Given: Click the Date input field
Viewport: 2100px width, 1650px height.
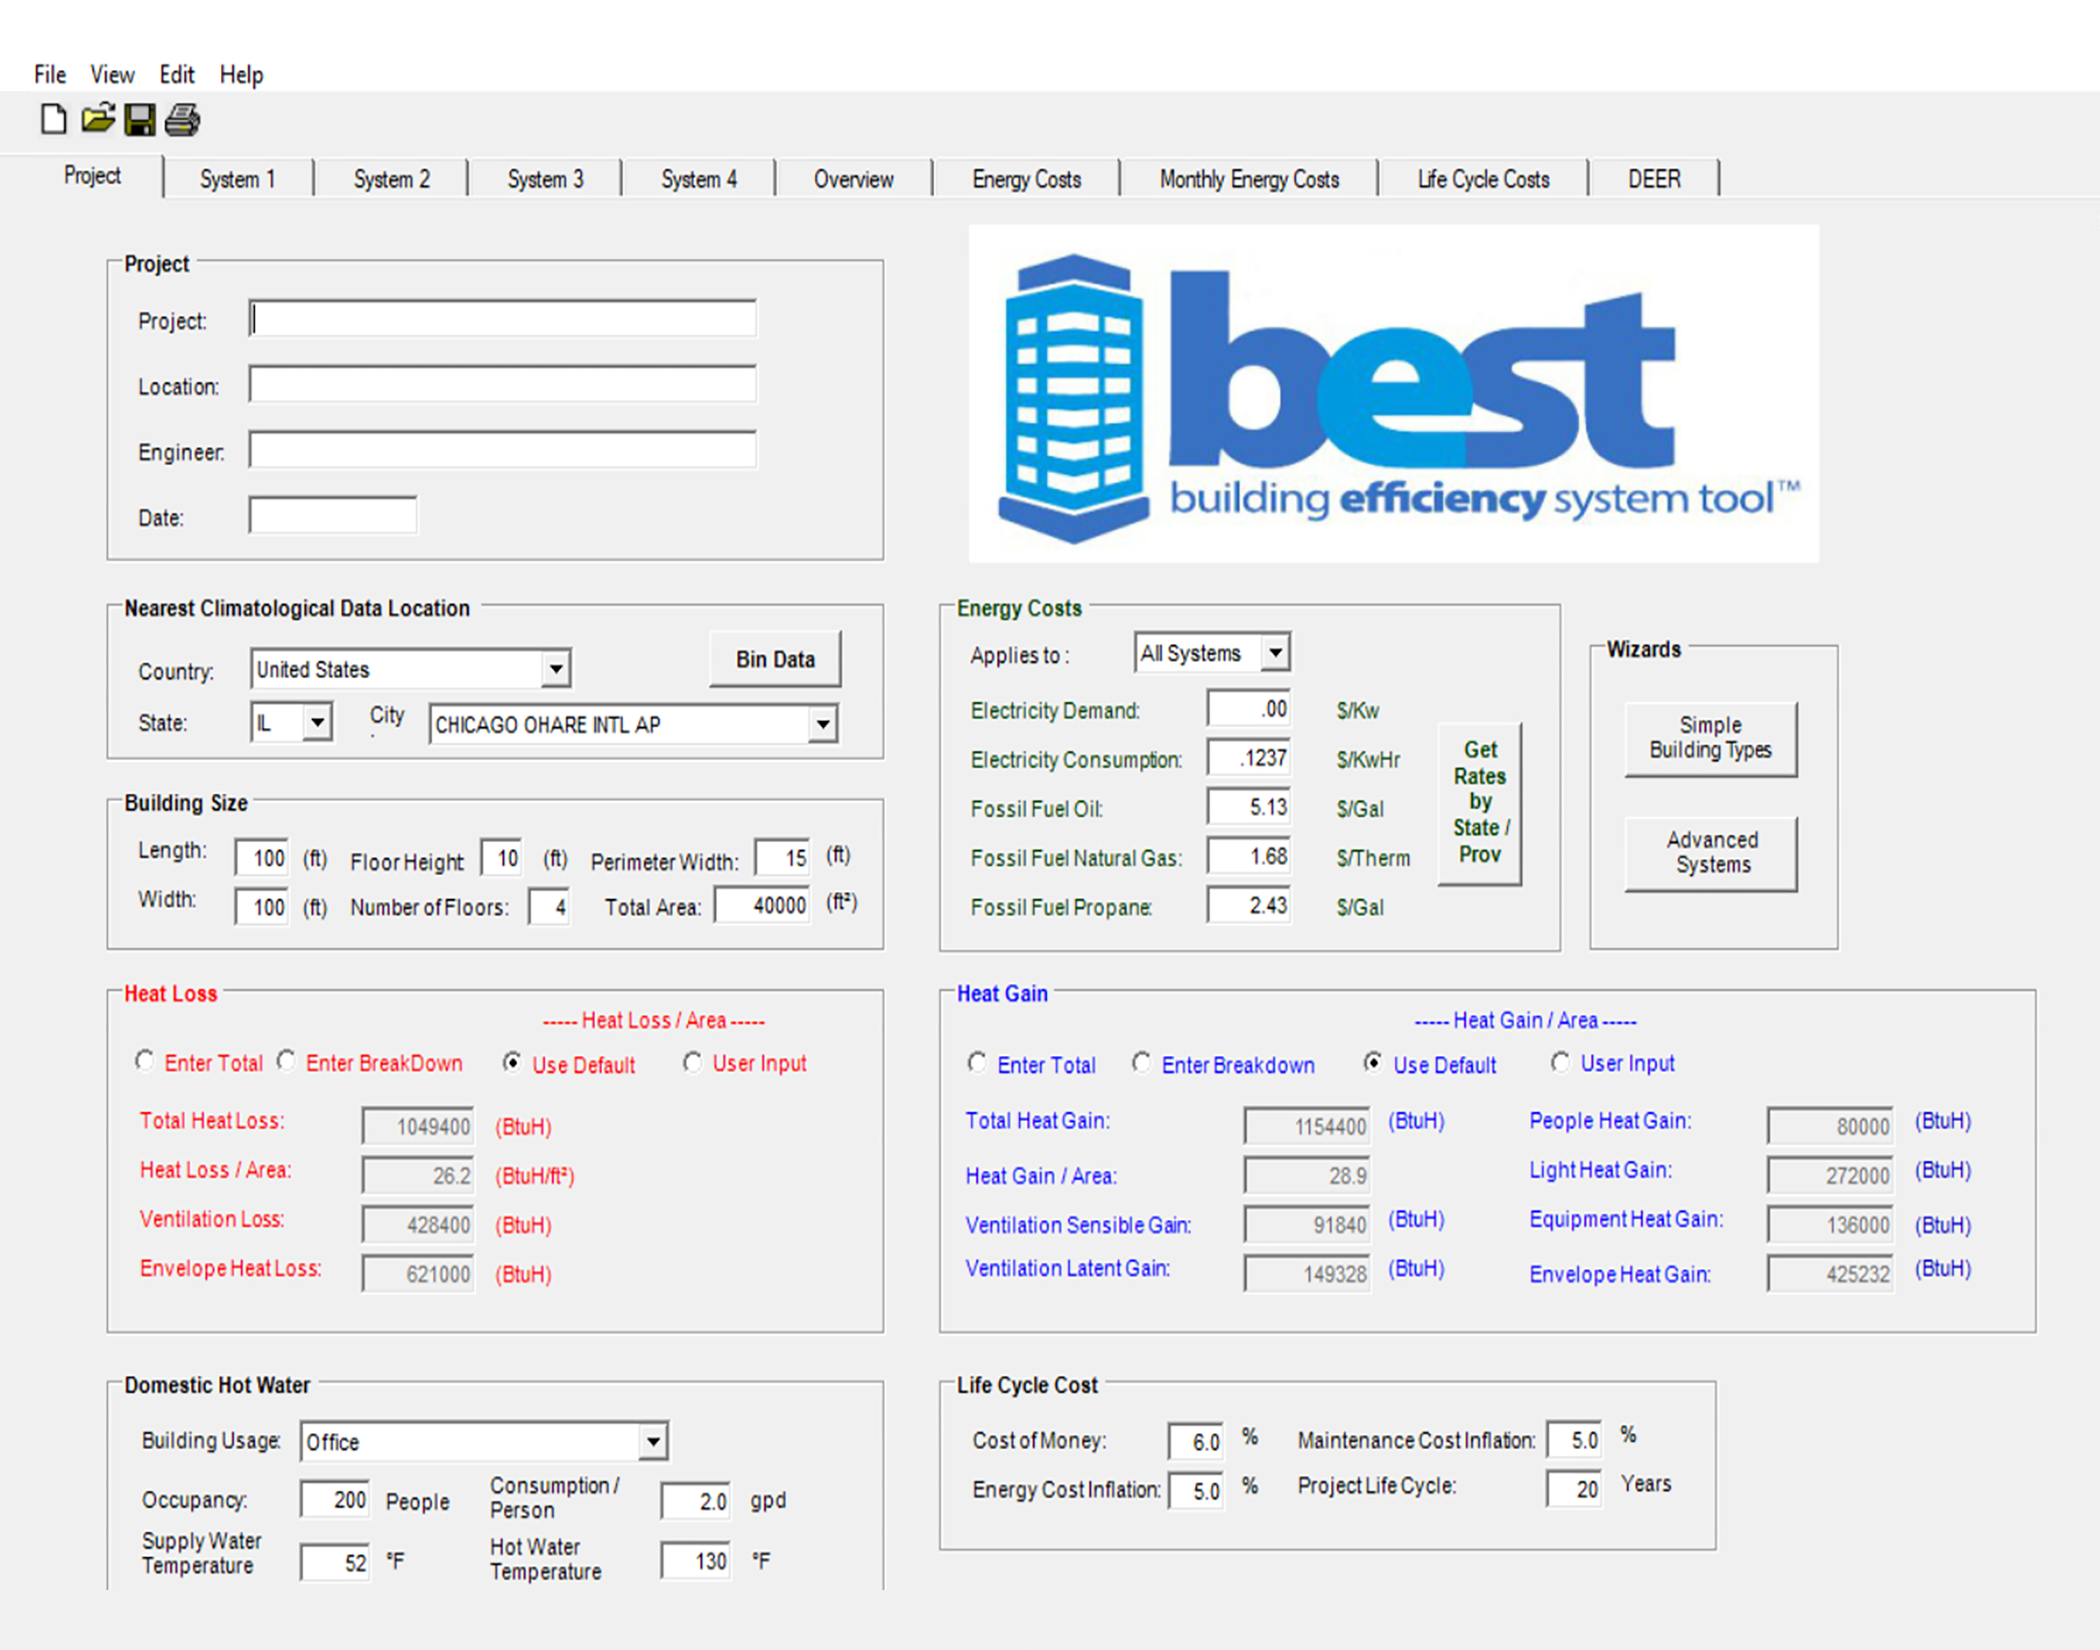Looking at the screenshot, I should point(333,516).
